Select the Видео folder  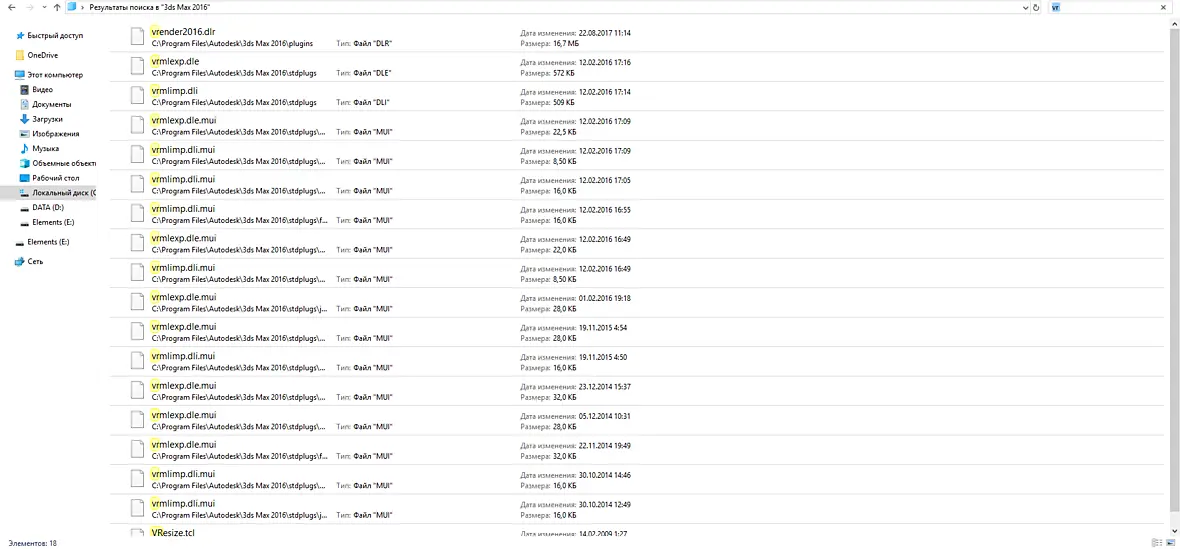[x=42, y=89]
